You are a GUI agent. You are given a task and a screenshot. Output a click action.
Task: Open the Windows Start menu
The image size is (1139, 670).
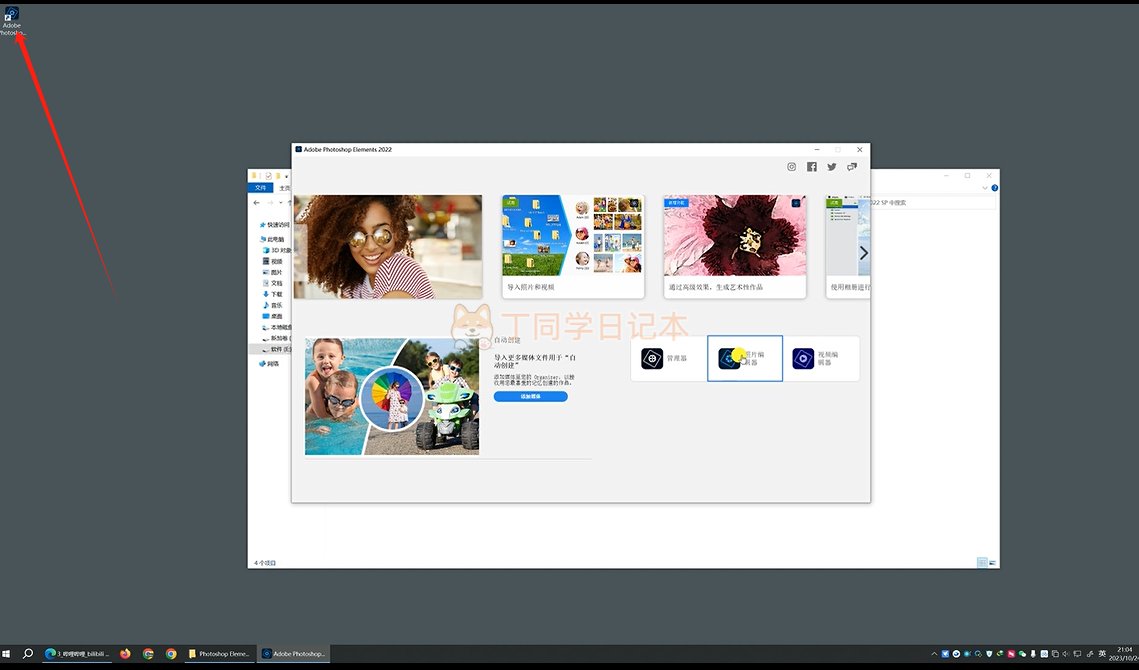[x=7, y=653]
